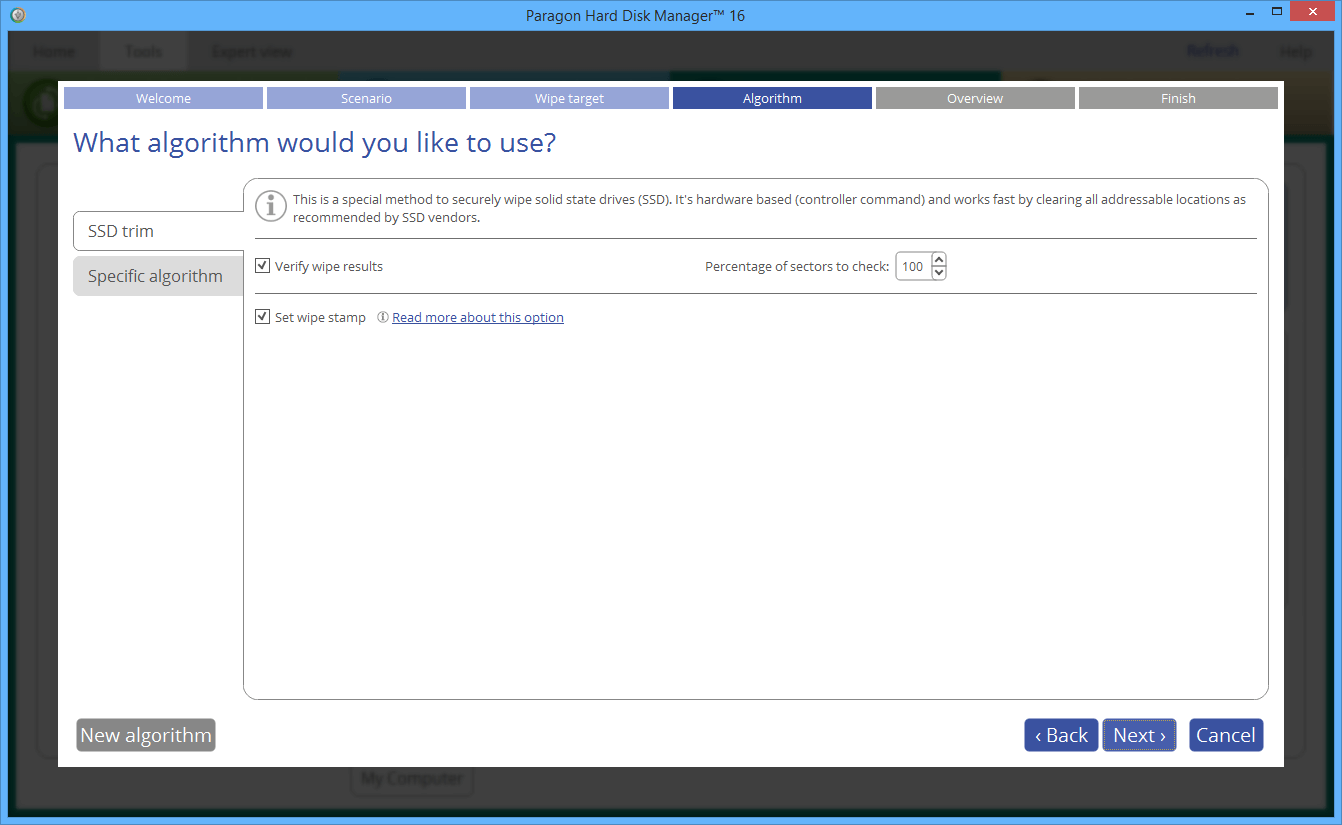This screenshot has height=825, width=1342.
Task: Jump to the Welcome wizard step
Action: pos(163,98)
